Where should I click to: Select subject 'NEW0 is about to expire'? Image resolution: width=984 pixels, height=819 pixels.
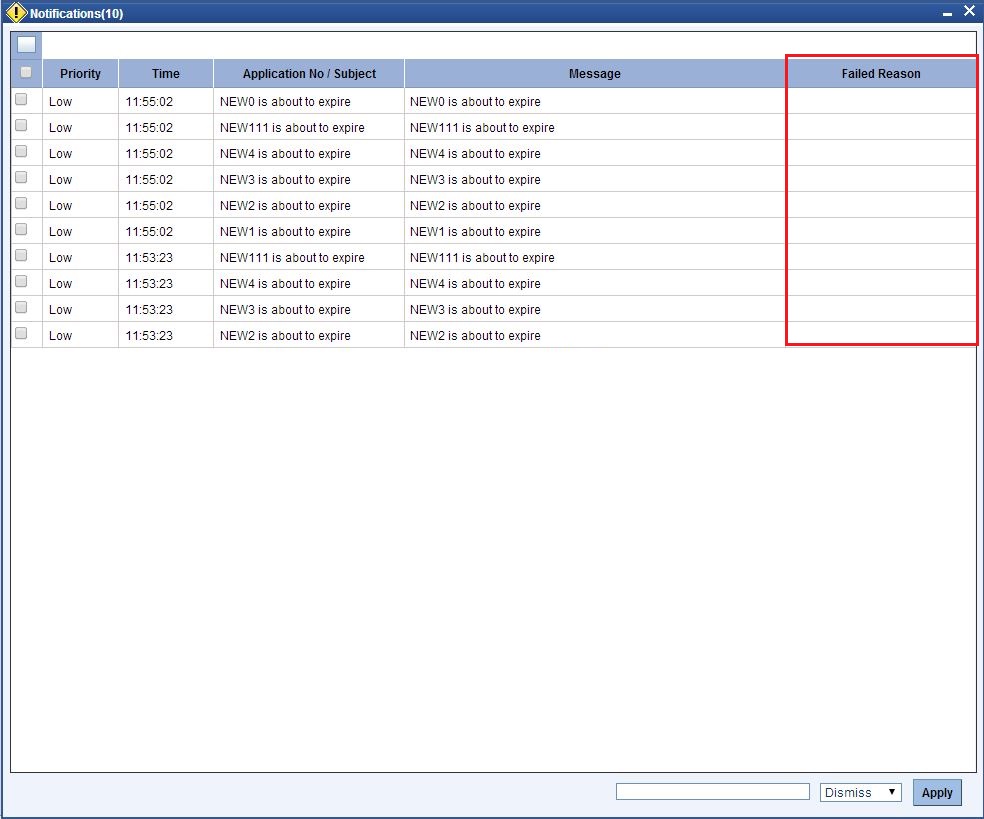pos(285,102)
